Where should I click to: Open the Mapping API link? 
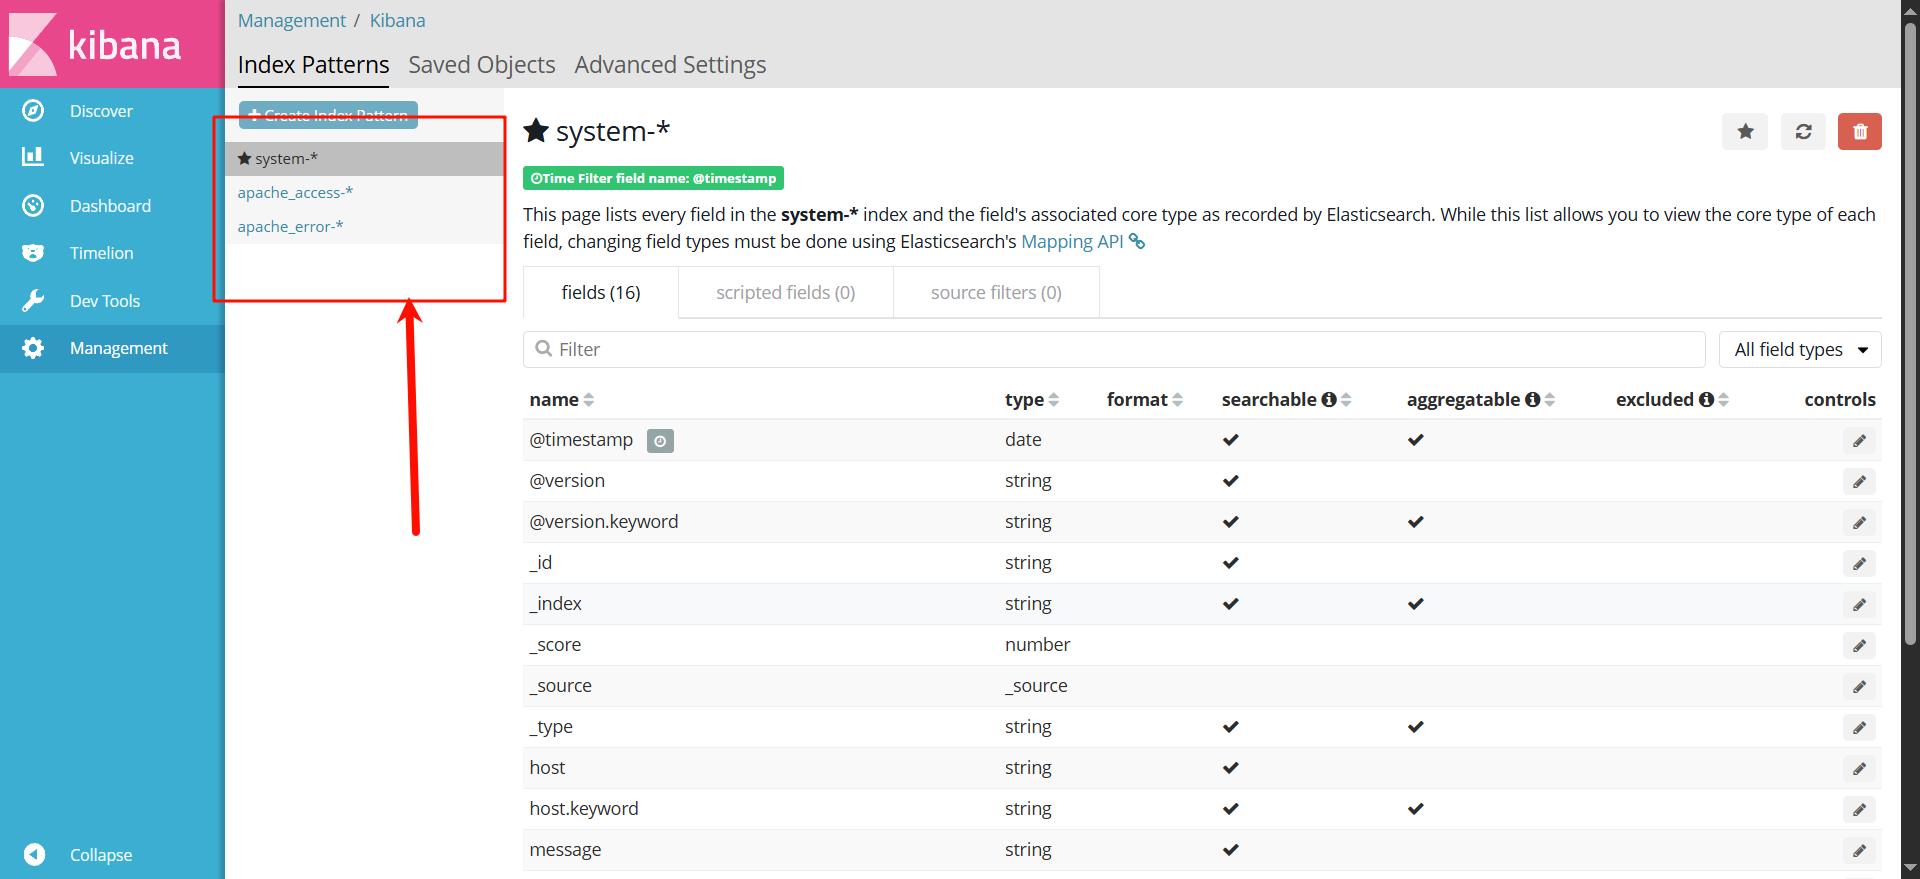tap(1072, 242)
